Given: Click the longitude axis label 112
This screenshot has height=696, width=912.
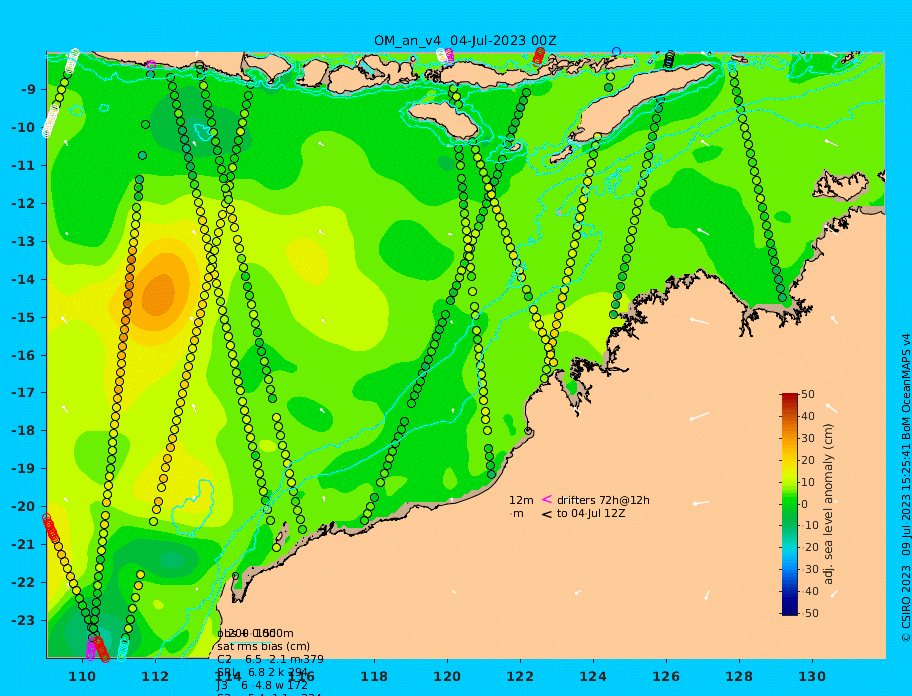Looking at the screenshot, I should 155,676.
